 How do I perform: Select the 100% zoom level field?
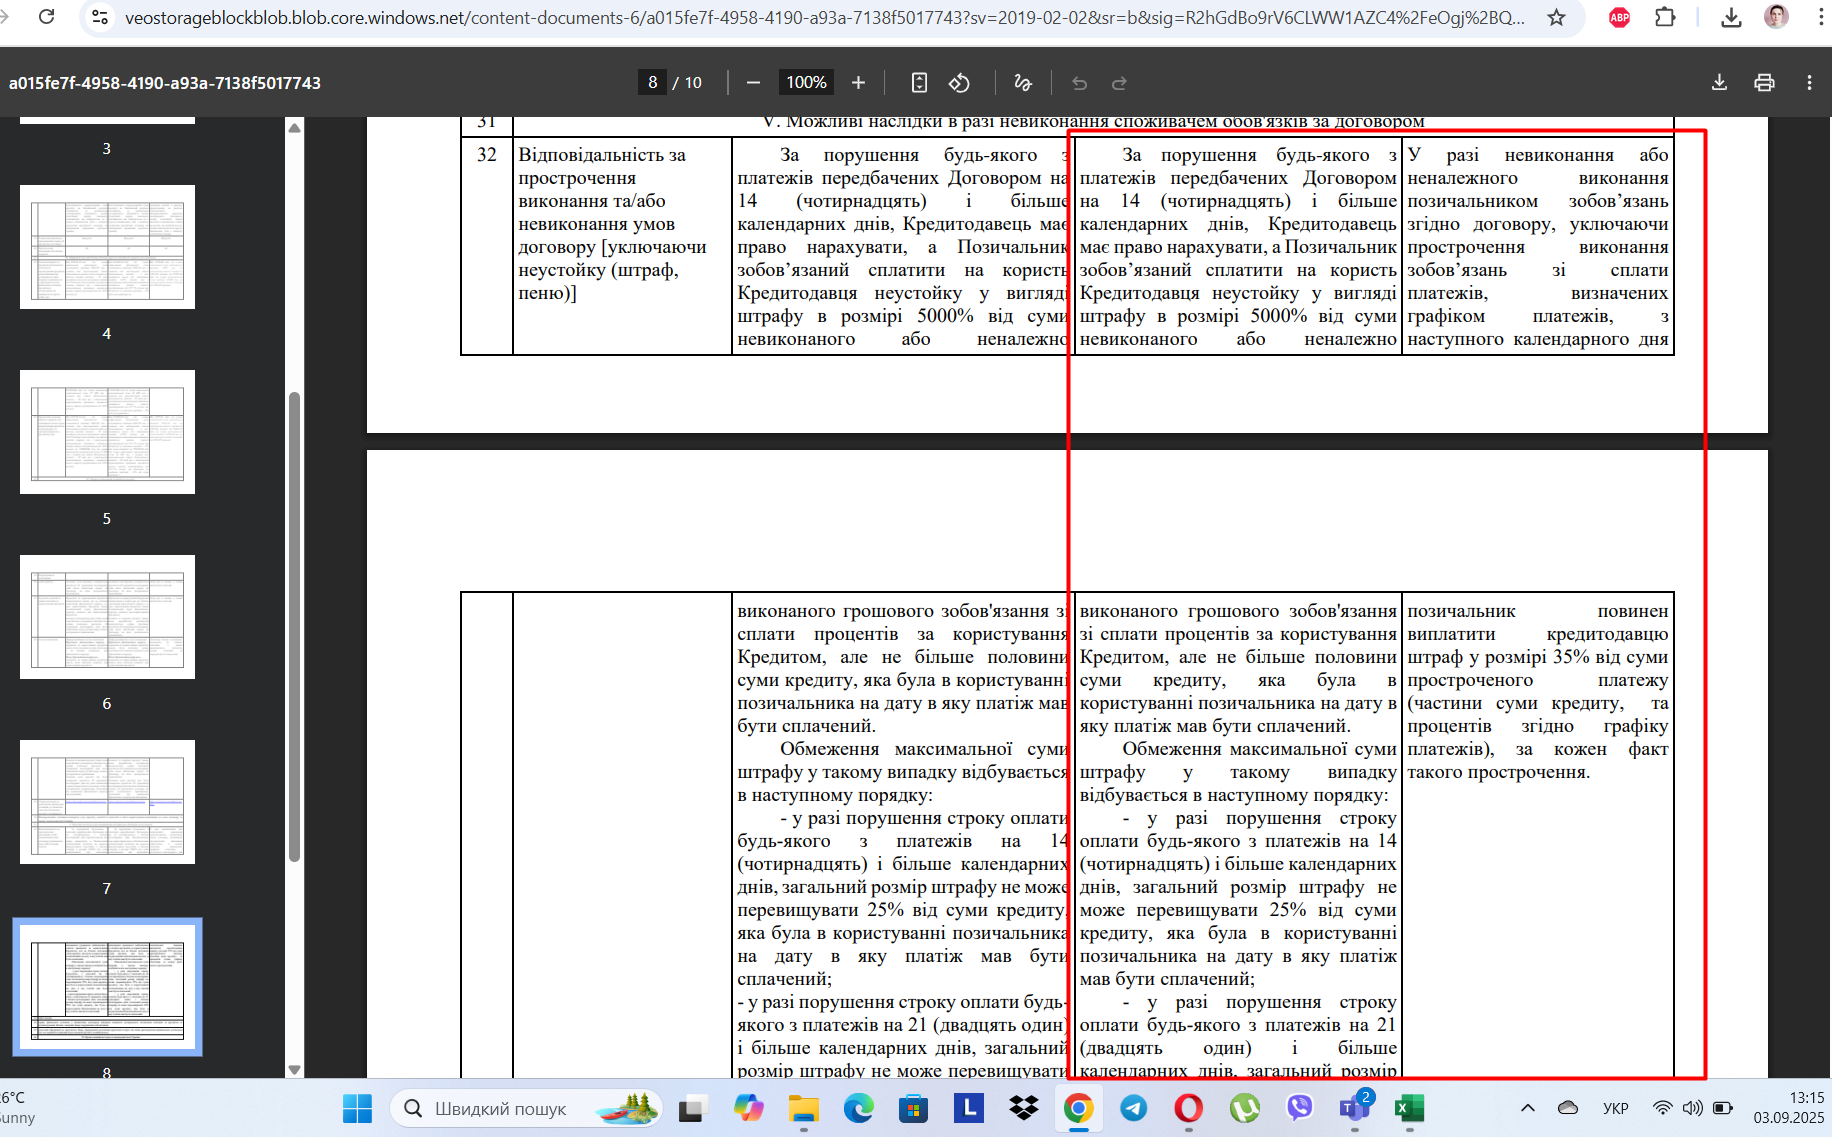(806, 82)
